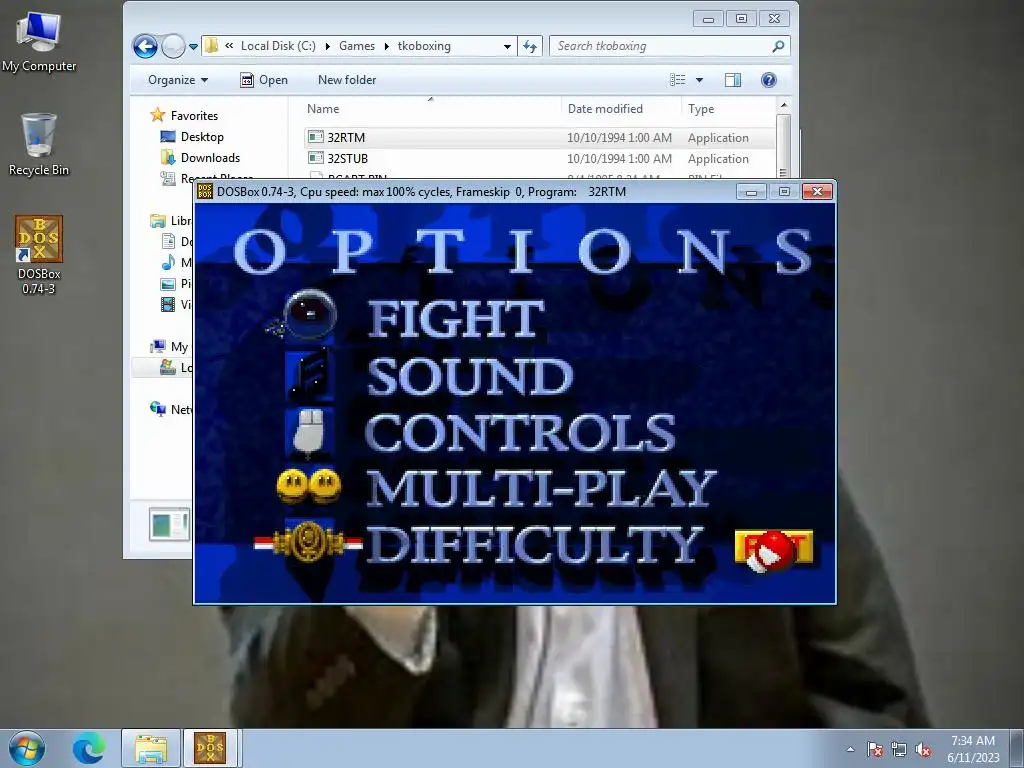
Task: Click the MULTI-PLAY two faces icon
Action: [309, 487]
